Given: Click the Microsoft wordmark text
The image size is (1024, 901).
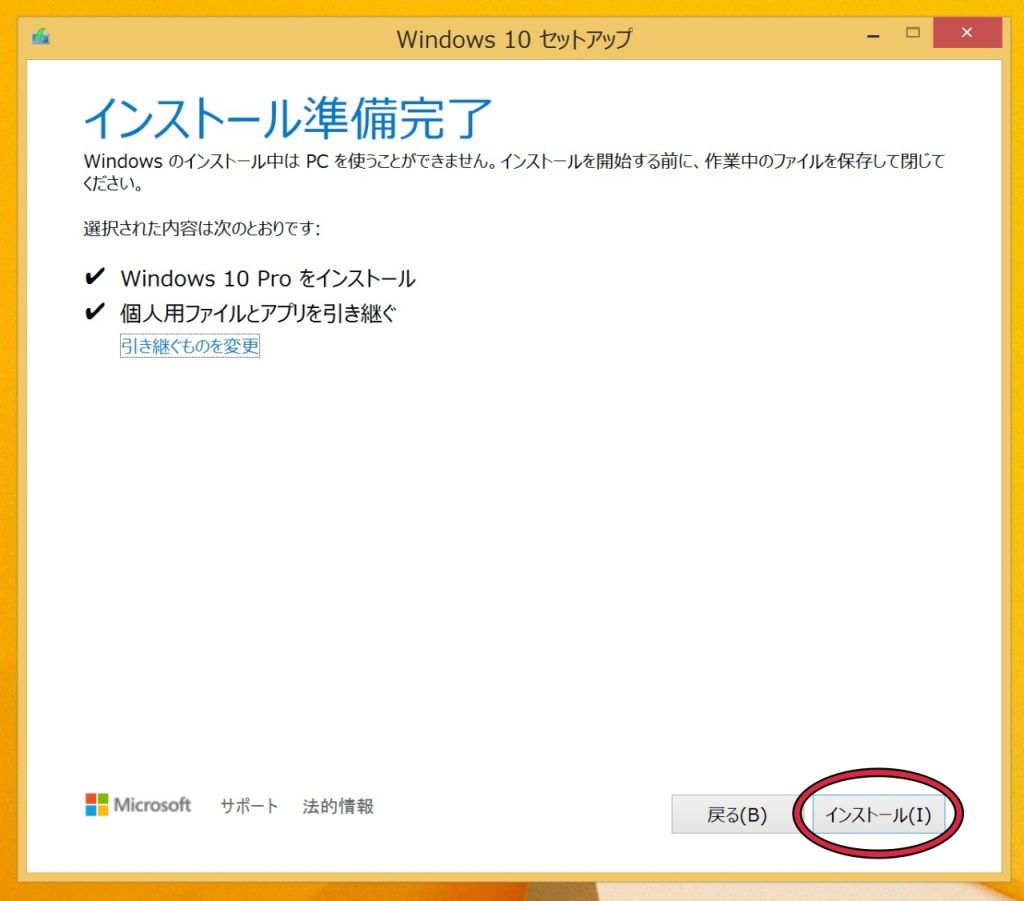Looking at the screenshot, I should [152, 805].
